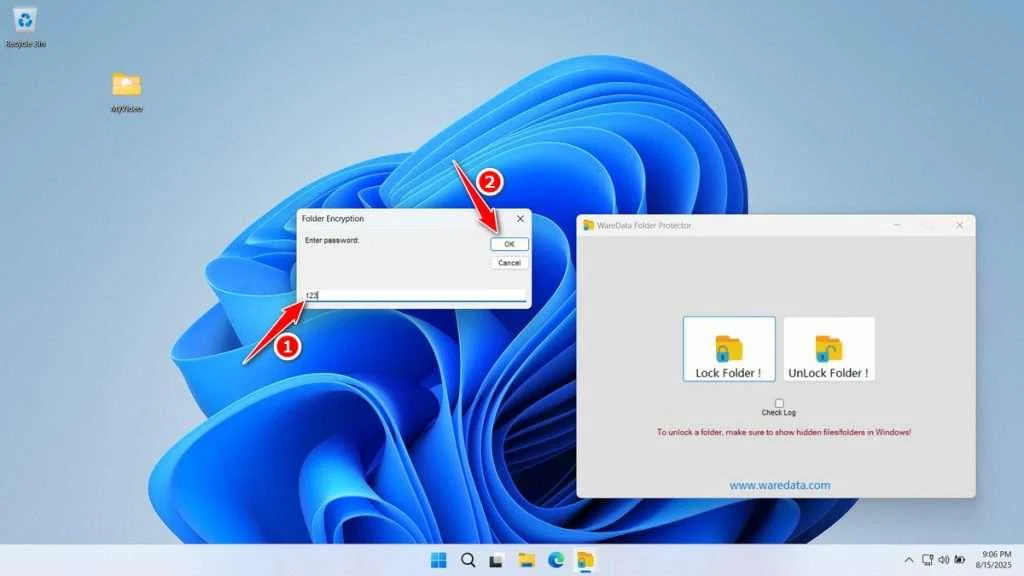Confirm the password with the OK button
Image resolution: width=1024 pixels, height=576 pixels.
coord(508,243)
